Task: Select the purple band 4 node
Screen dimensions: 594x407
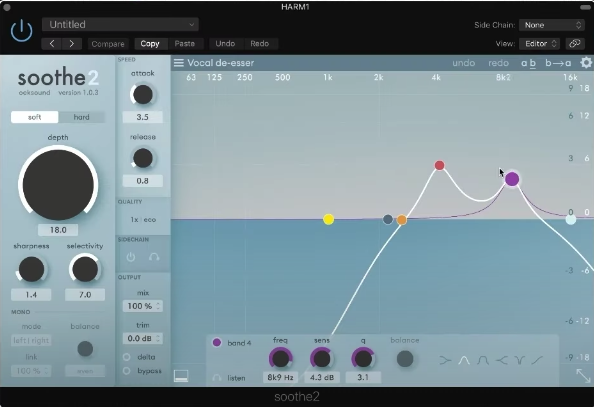Action: (512, 179)
